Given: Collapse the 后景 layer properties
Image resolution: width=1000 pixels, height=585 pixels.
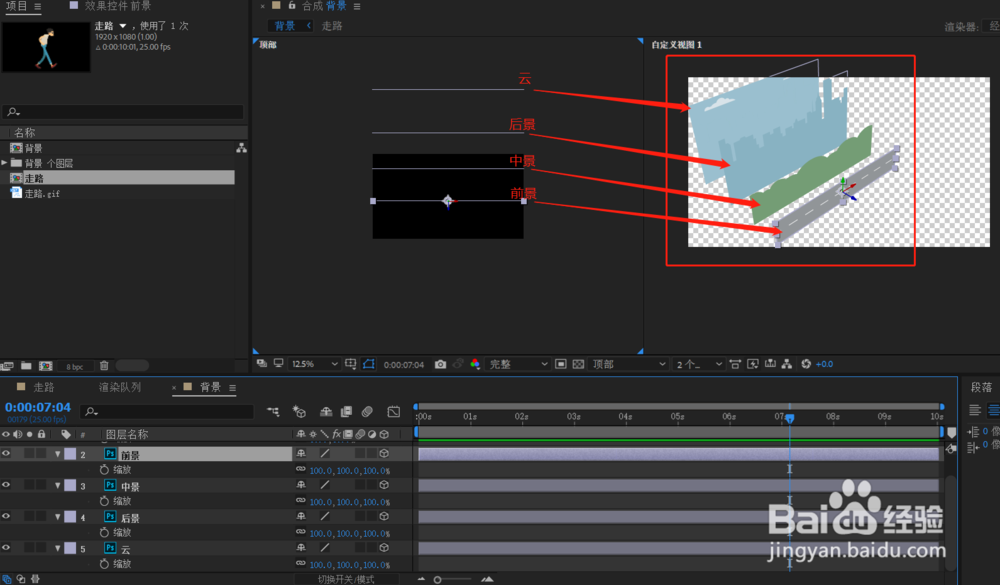Looking at the screenshot, I should 57,517.
